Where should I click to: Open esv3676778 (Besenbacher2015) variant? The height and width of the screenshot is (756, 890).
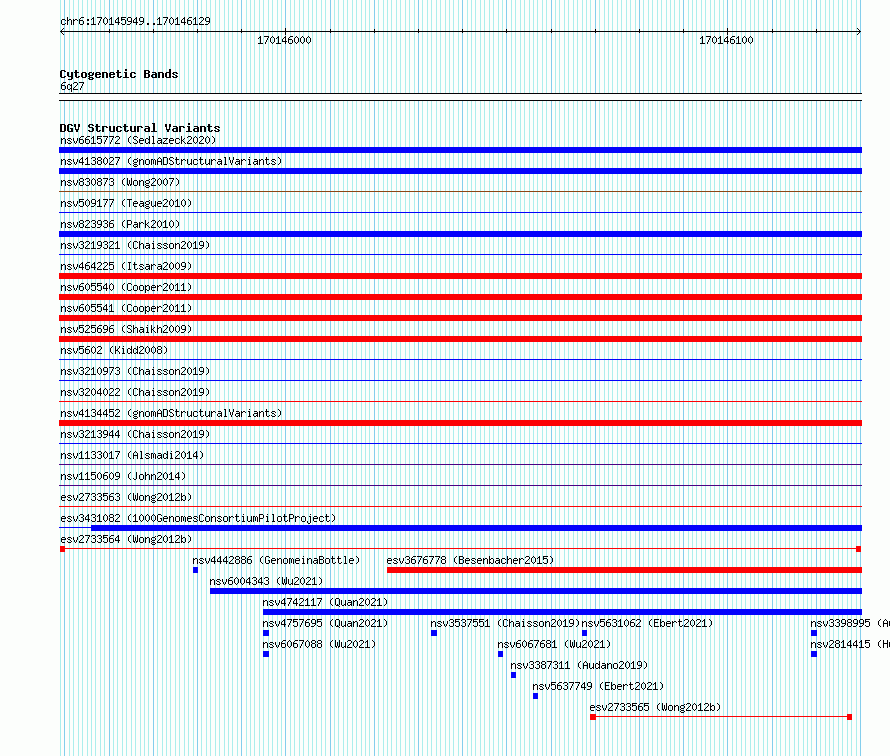pos(471,560)
